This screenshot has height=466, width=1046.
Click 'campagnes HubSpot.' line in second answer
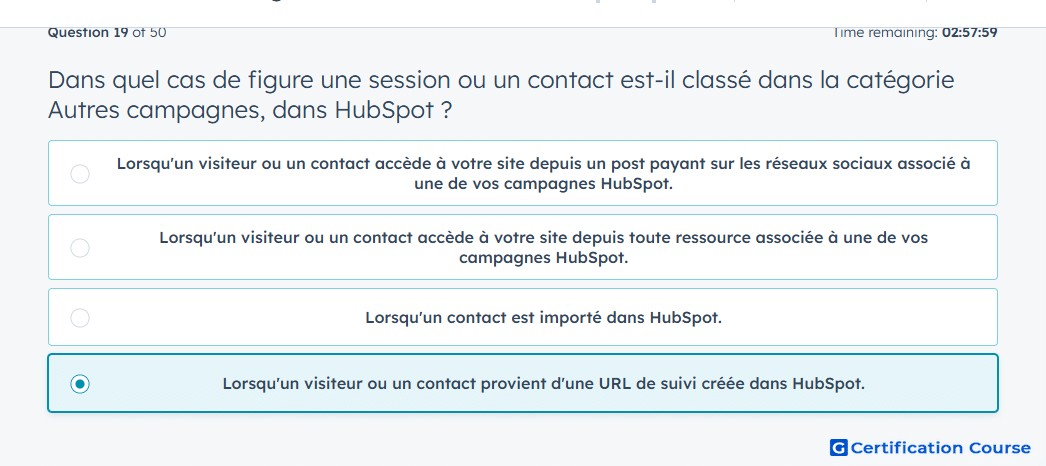(x=544, y=258)
